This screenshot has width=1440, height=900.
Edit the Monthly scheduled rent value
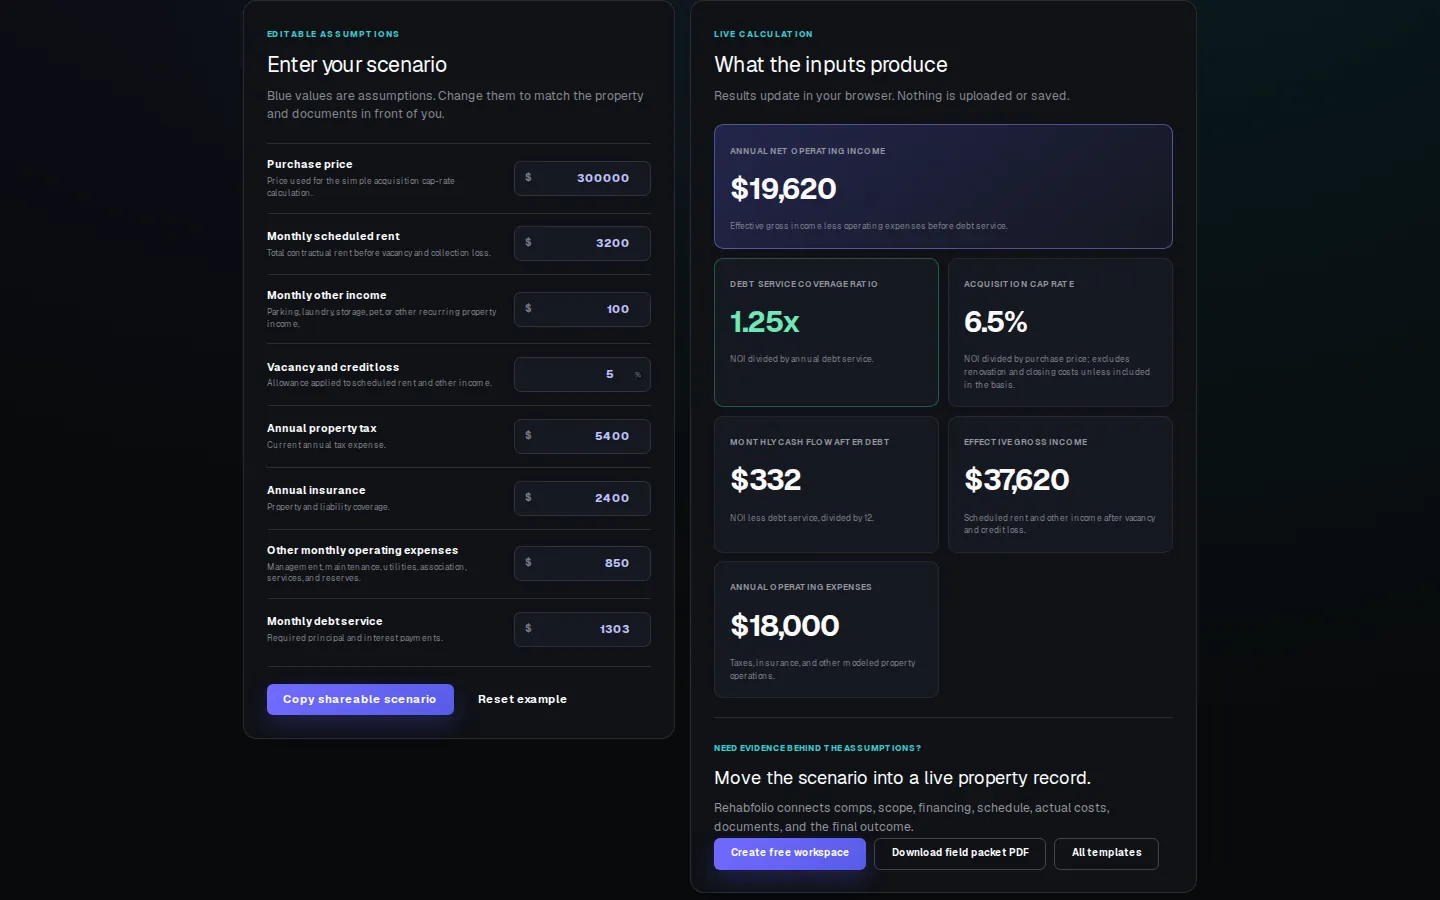pos(582,243)
